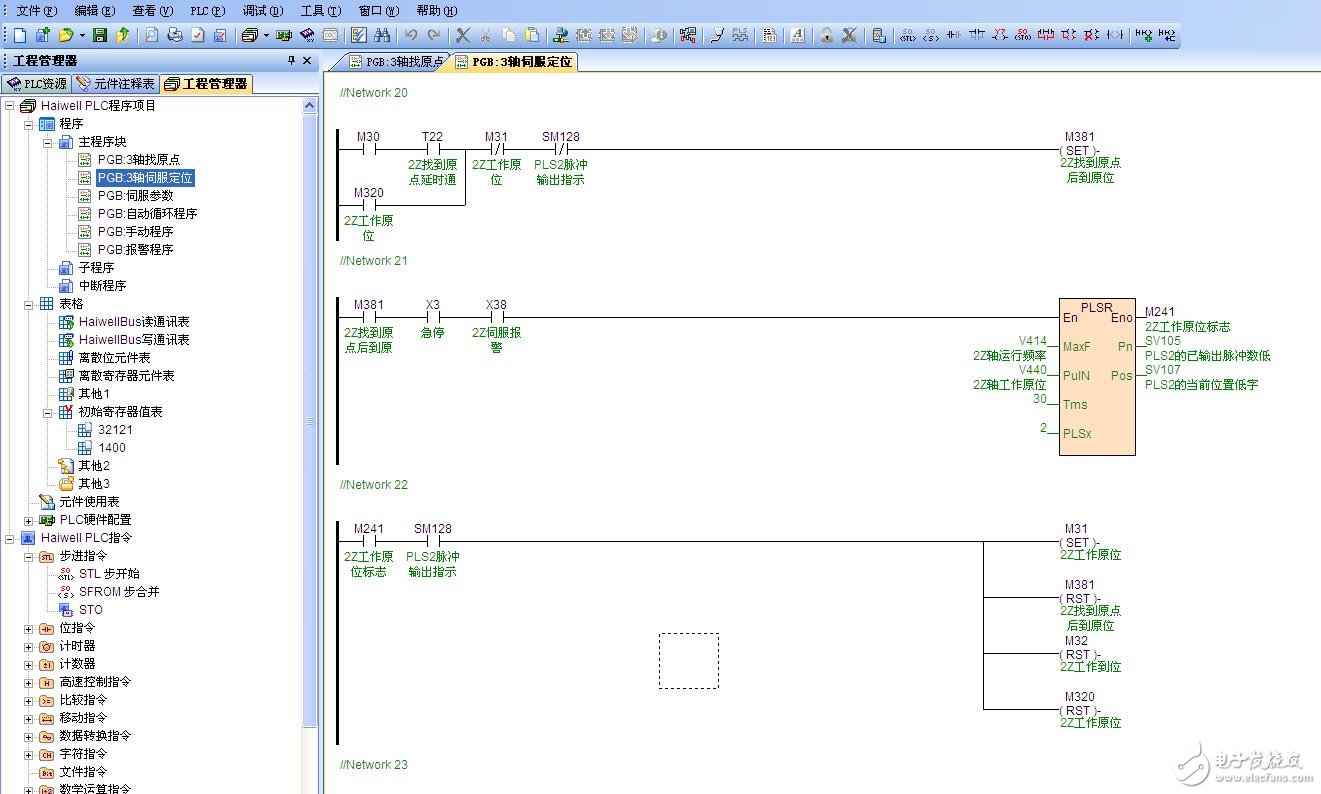Collapse the 主程序块 tree node

48,142
